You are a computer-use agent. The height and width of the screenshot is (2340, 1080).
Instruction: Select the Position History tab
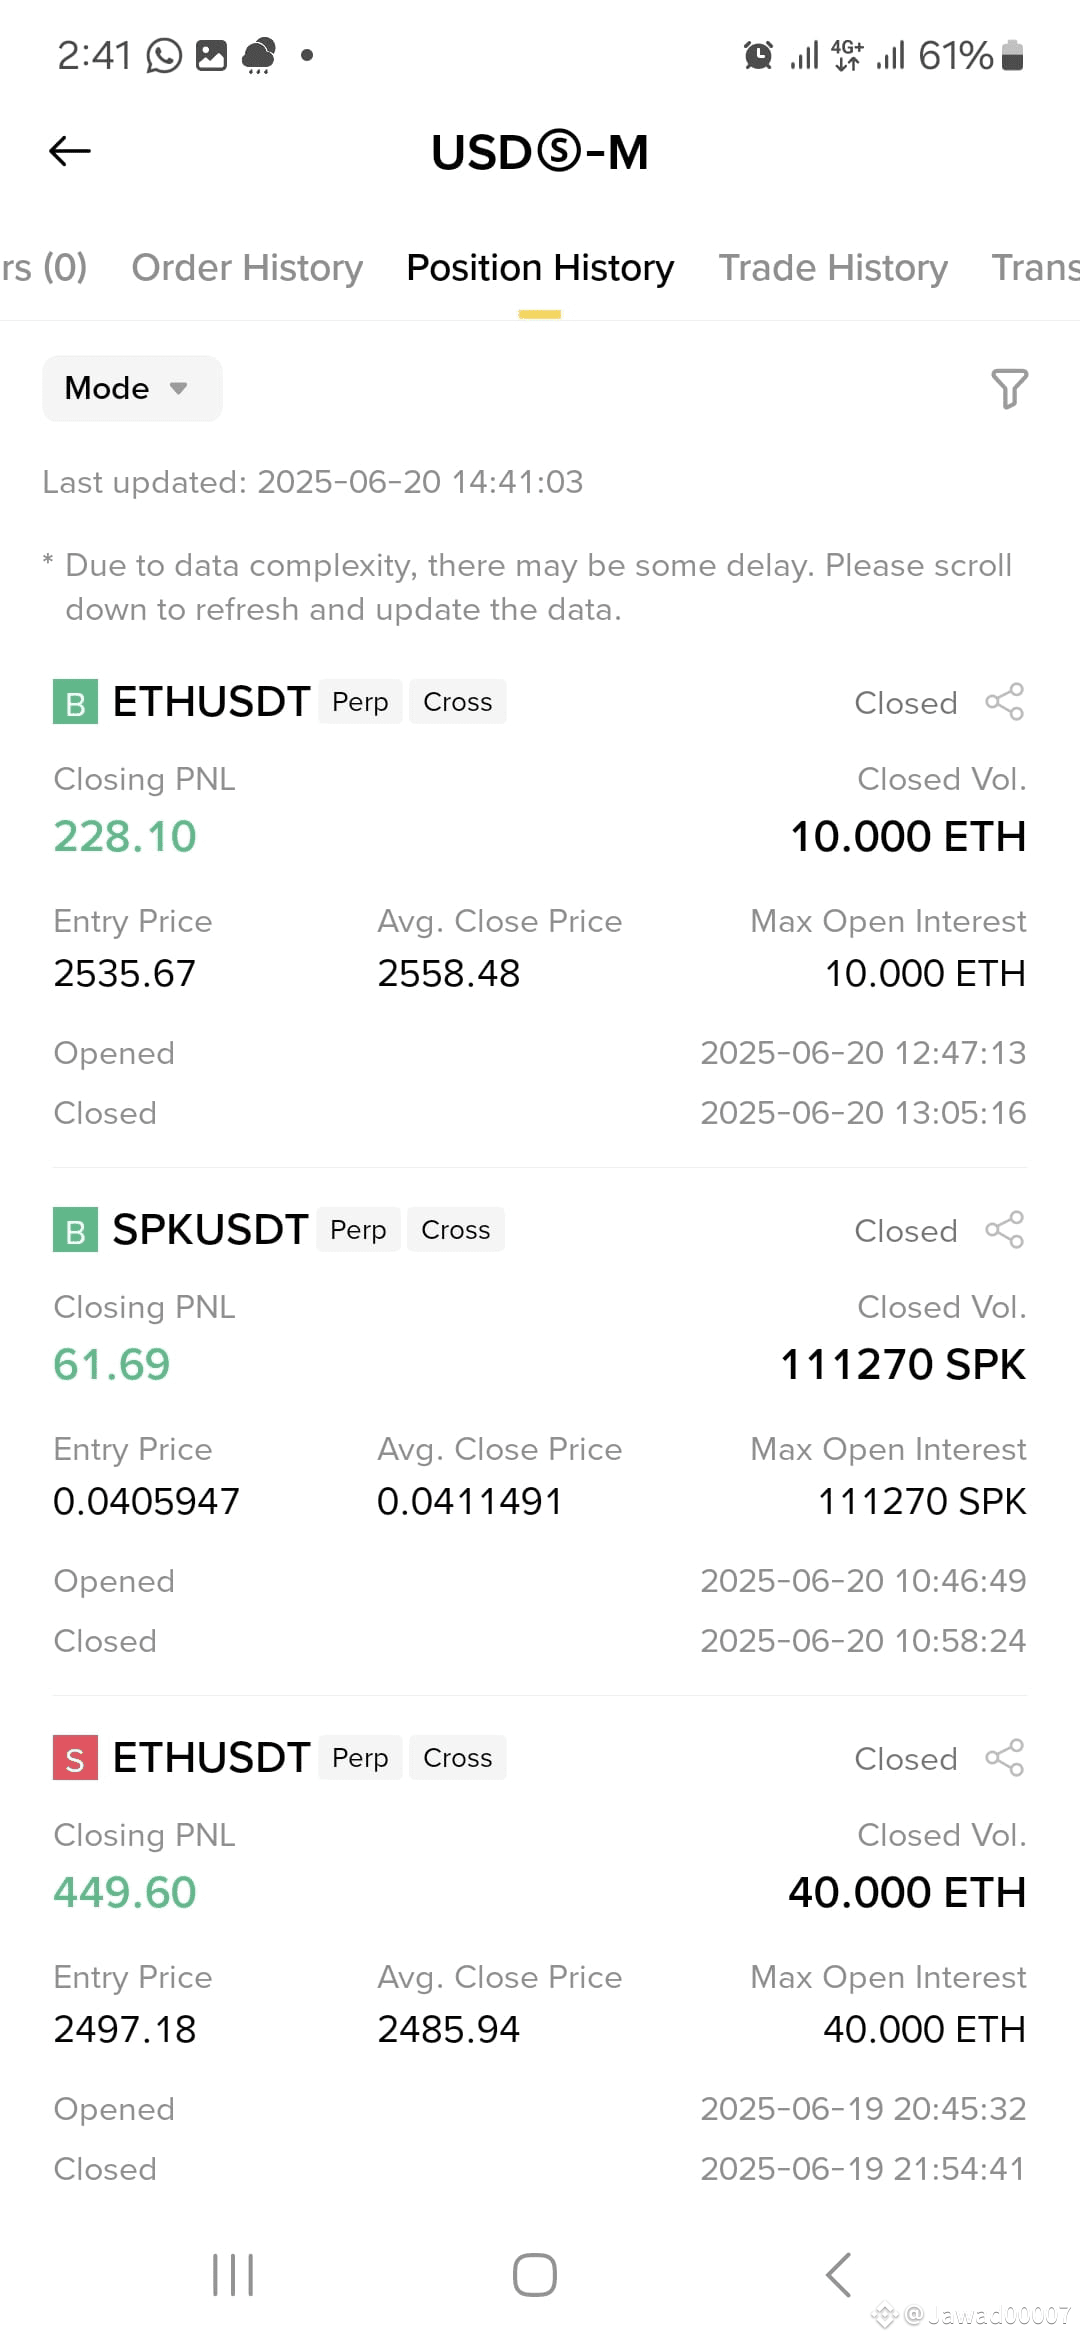click(540, 268)
